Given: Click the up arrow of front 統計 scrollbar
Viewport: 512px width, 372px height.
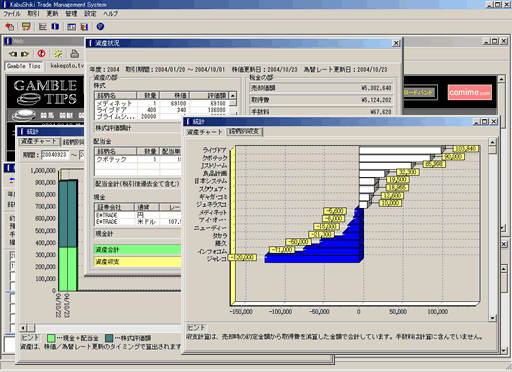Looking at the screenshot, I should tap(493, 142).
